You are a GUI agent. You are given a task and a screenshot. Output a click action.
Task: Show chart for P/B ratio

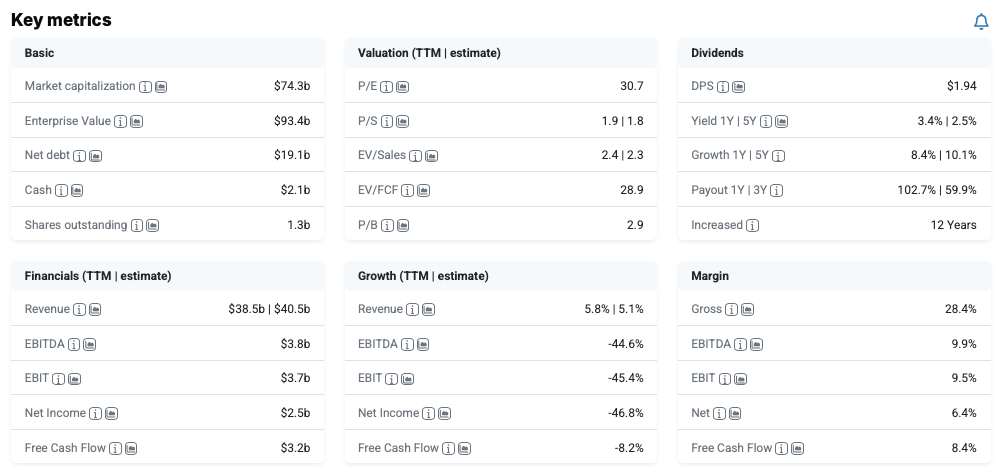403,226
